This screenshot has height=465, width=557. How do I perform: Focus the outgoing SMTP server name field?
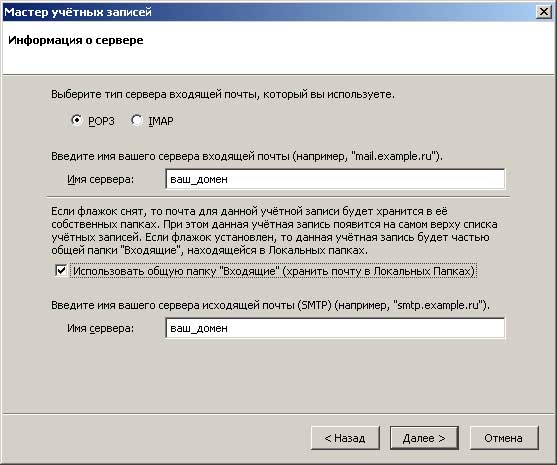[x=335, y=328]
